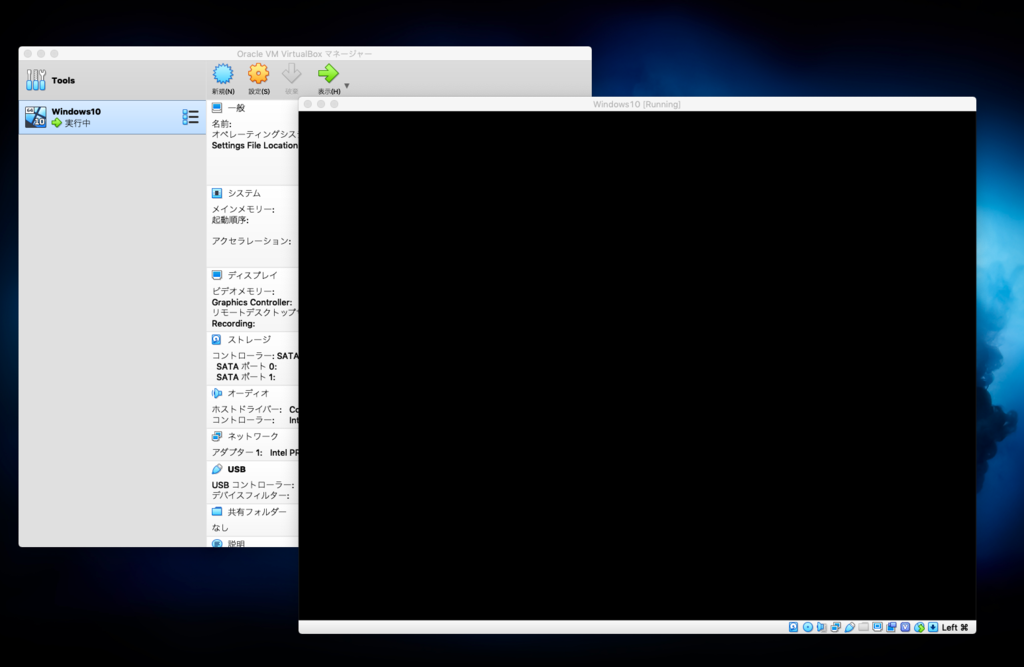Open the システム (System) section header
The width and height of the screenshot is (1024, 667).
click(x=244, y=193)
